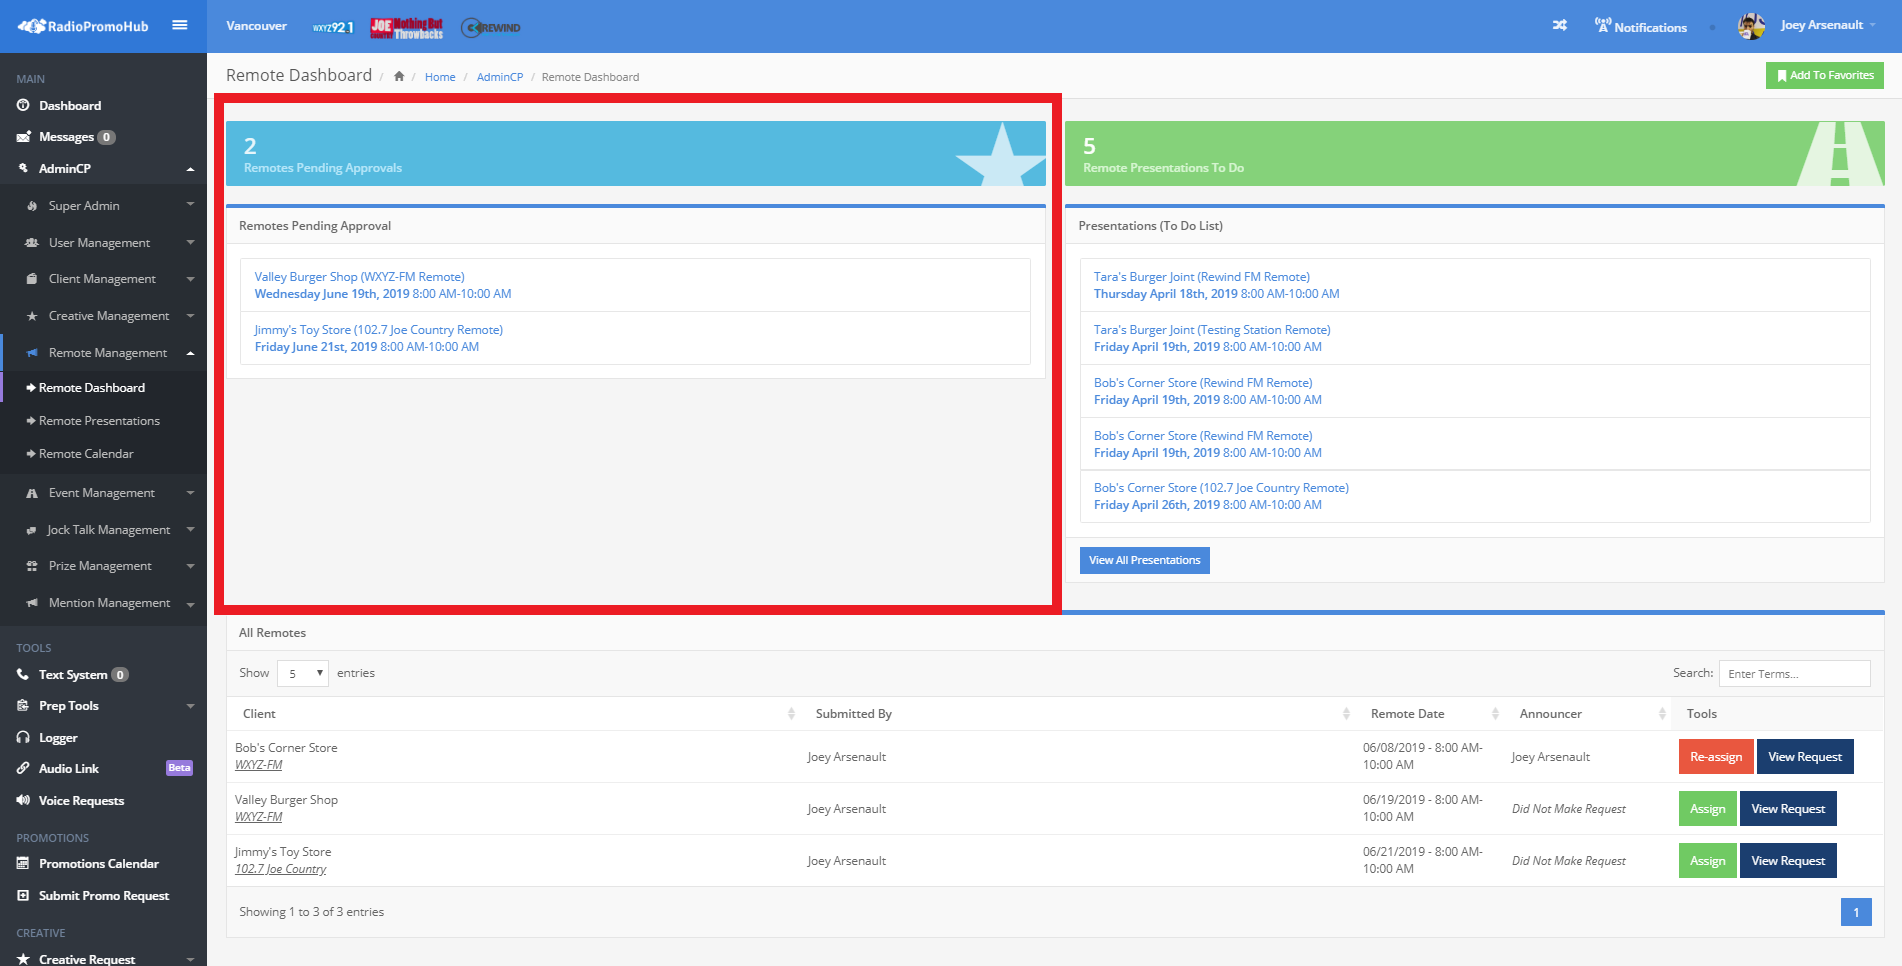The image size is (1902, 966).
Task: Open the entries-per-page dropdown
Action: (x=303, y=673)
